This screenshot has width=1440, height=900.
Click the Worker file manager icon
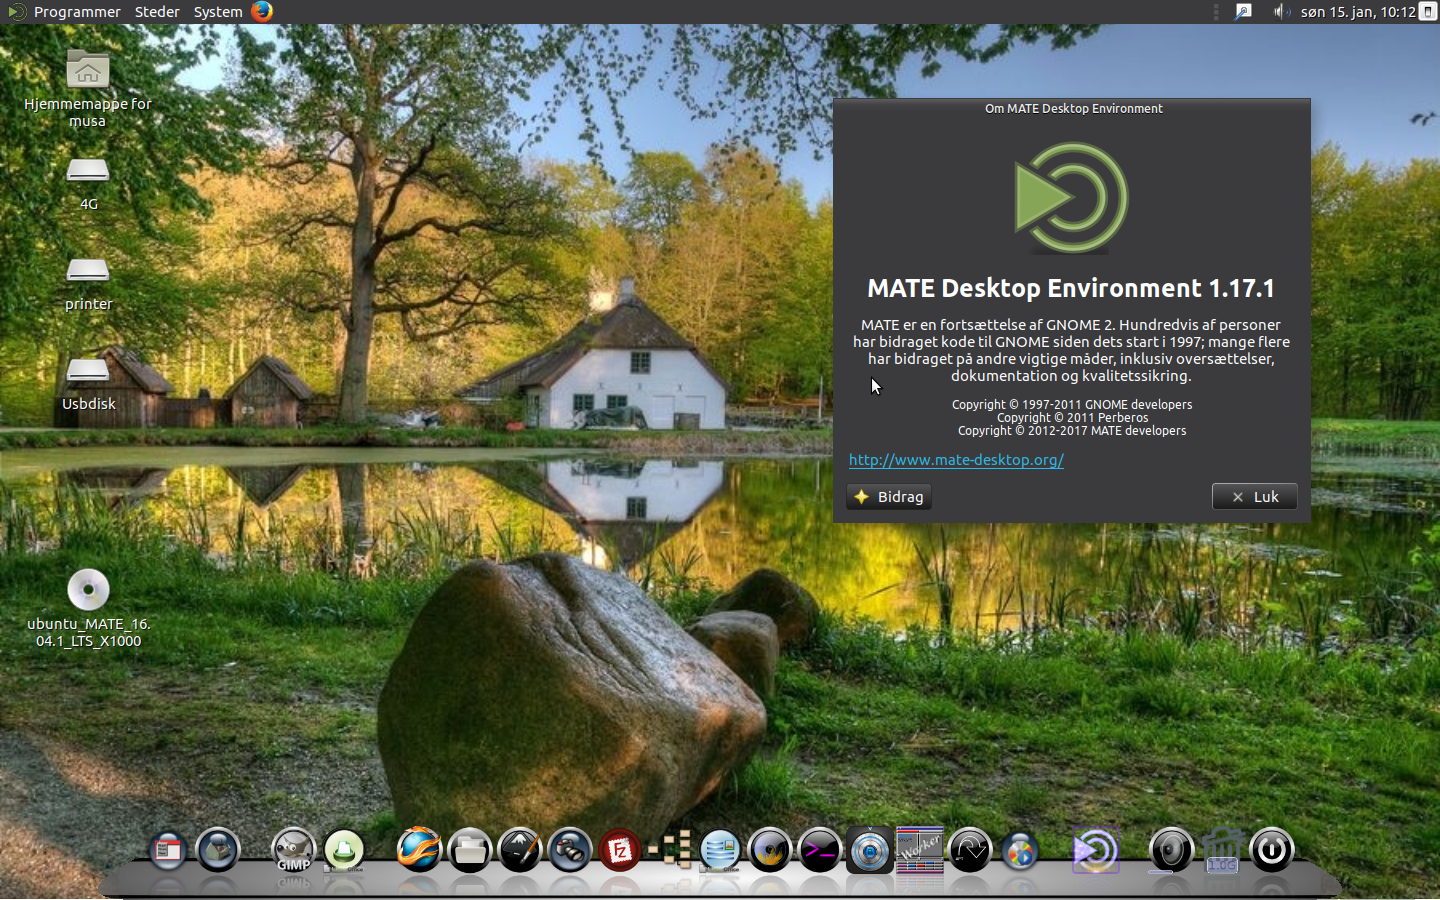[x=919, y=851]
